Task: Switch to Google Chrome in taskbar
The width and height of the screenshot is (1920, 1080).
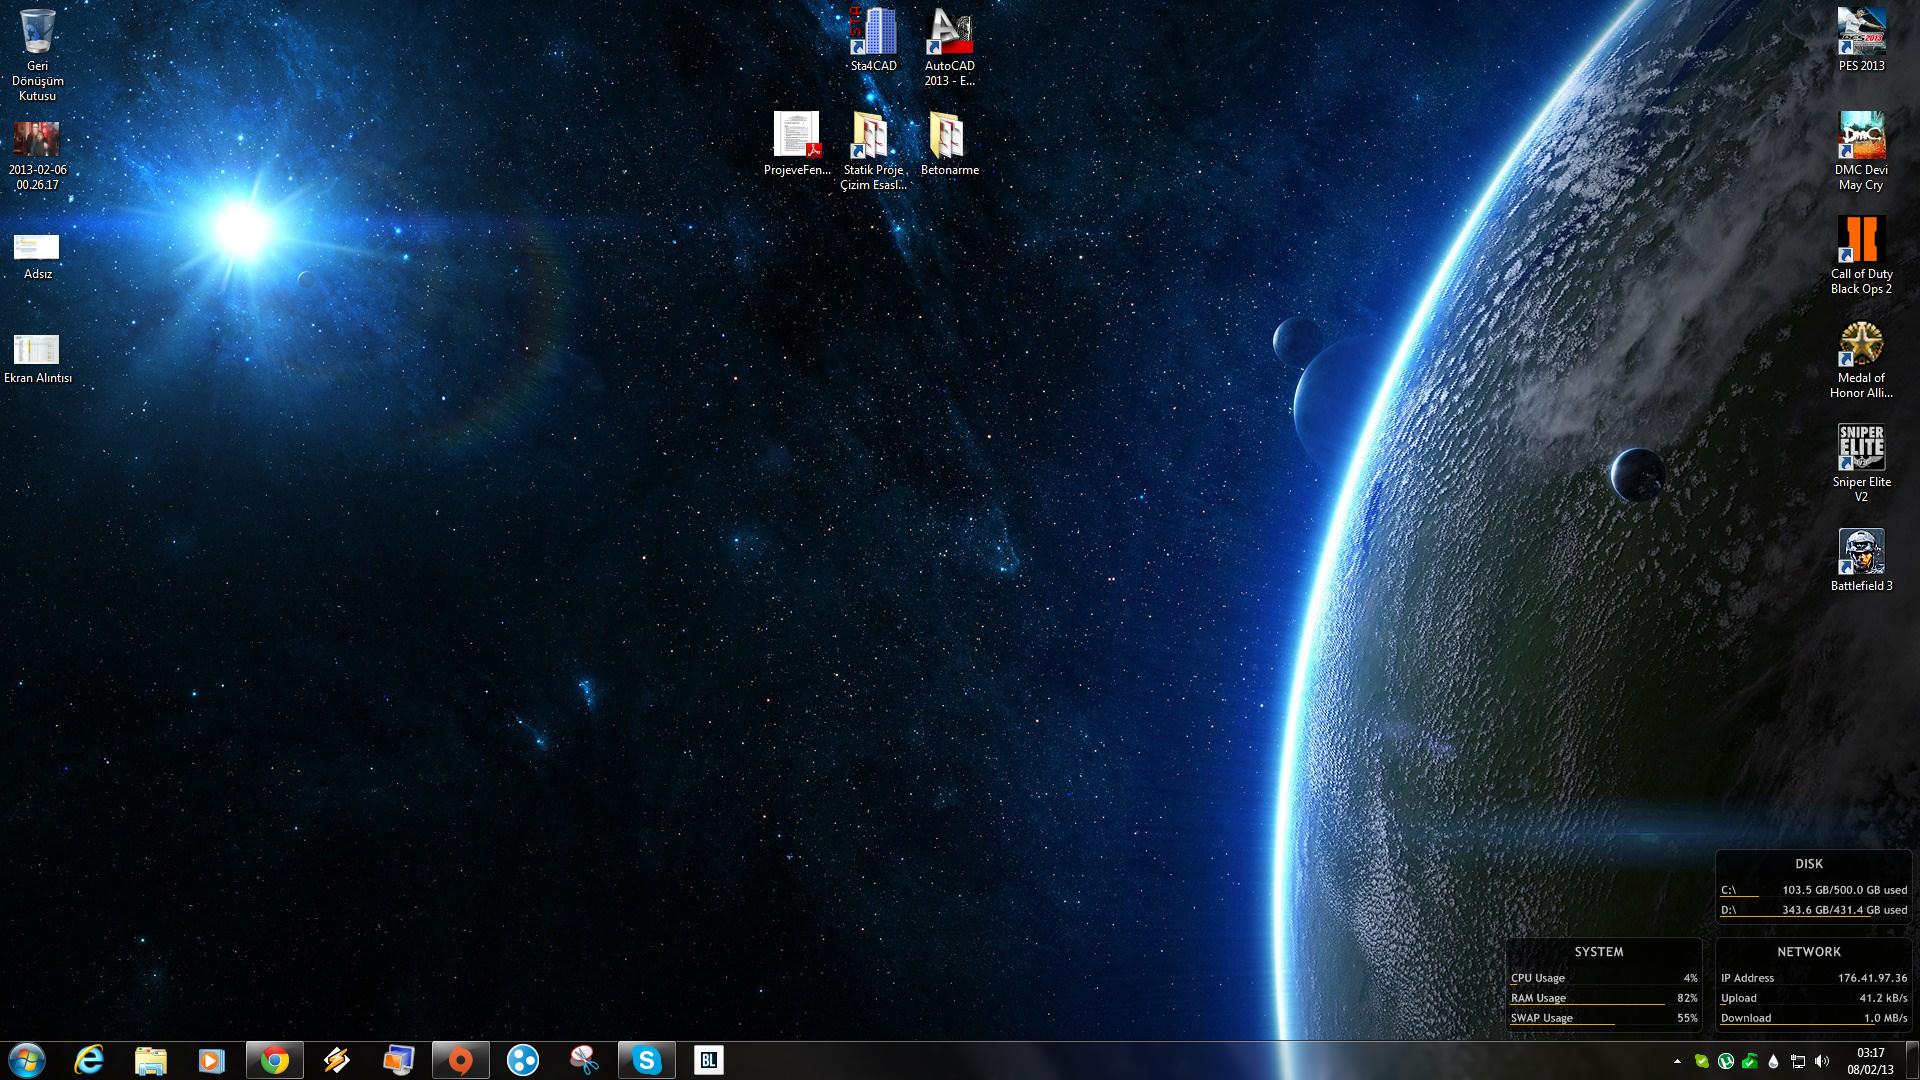Action: [x=275, y=1060]
